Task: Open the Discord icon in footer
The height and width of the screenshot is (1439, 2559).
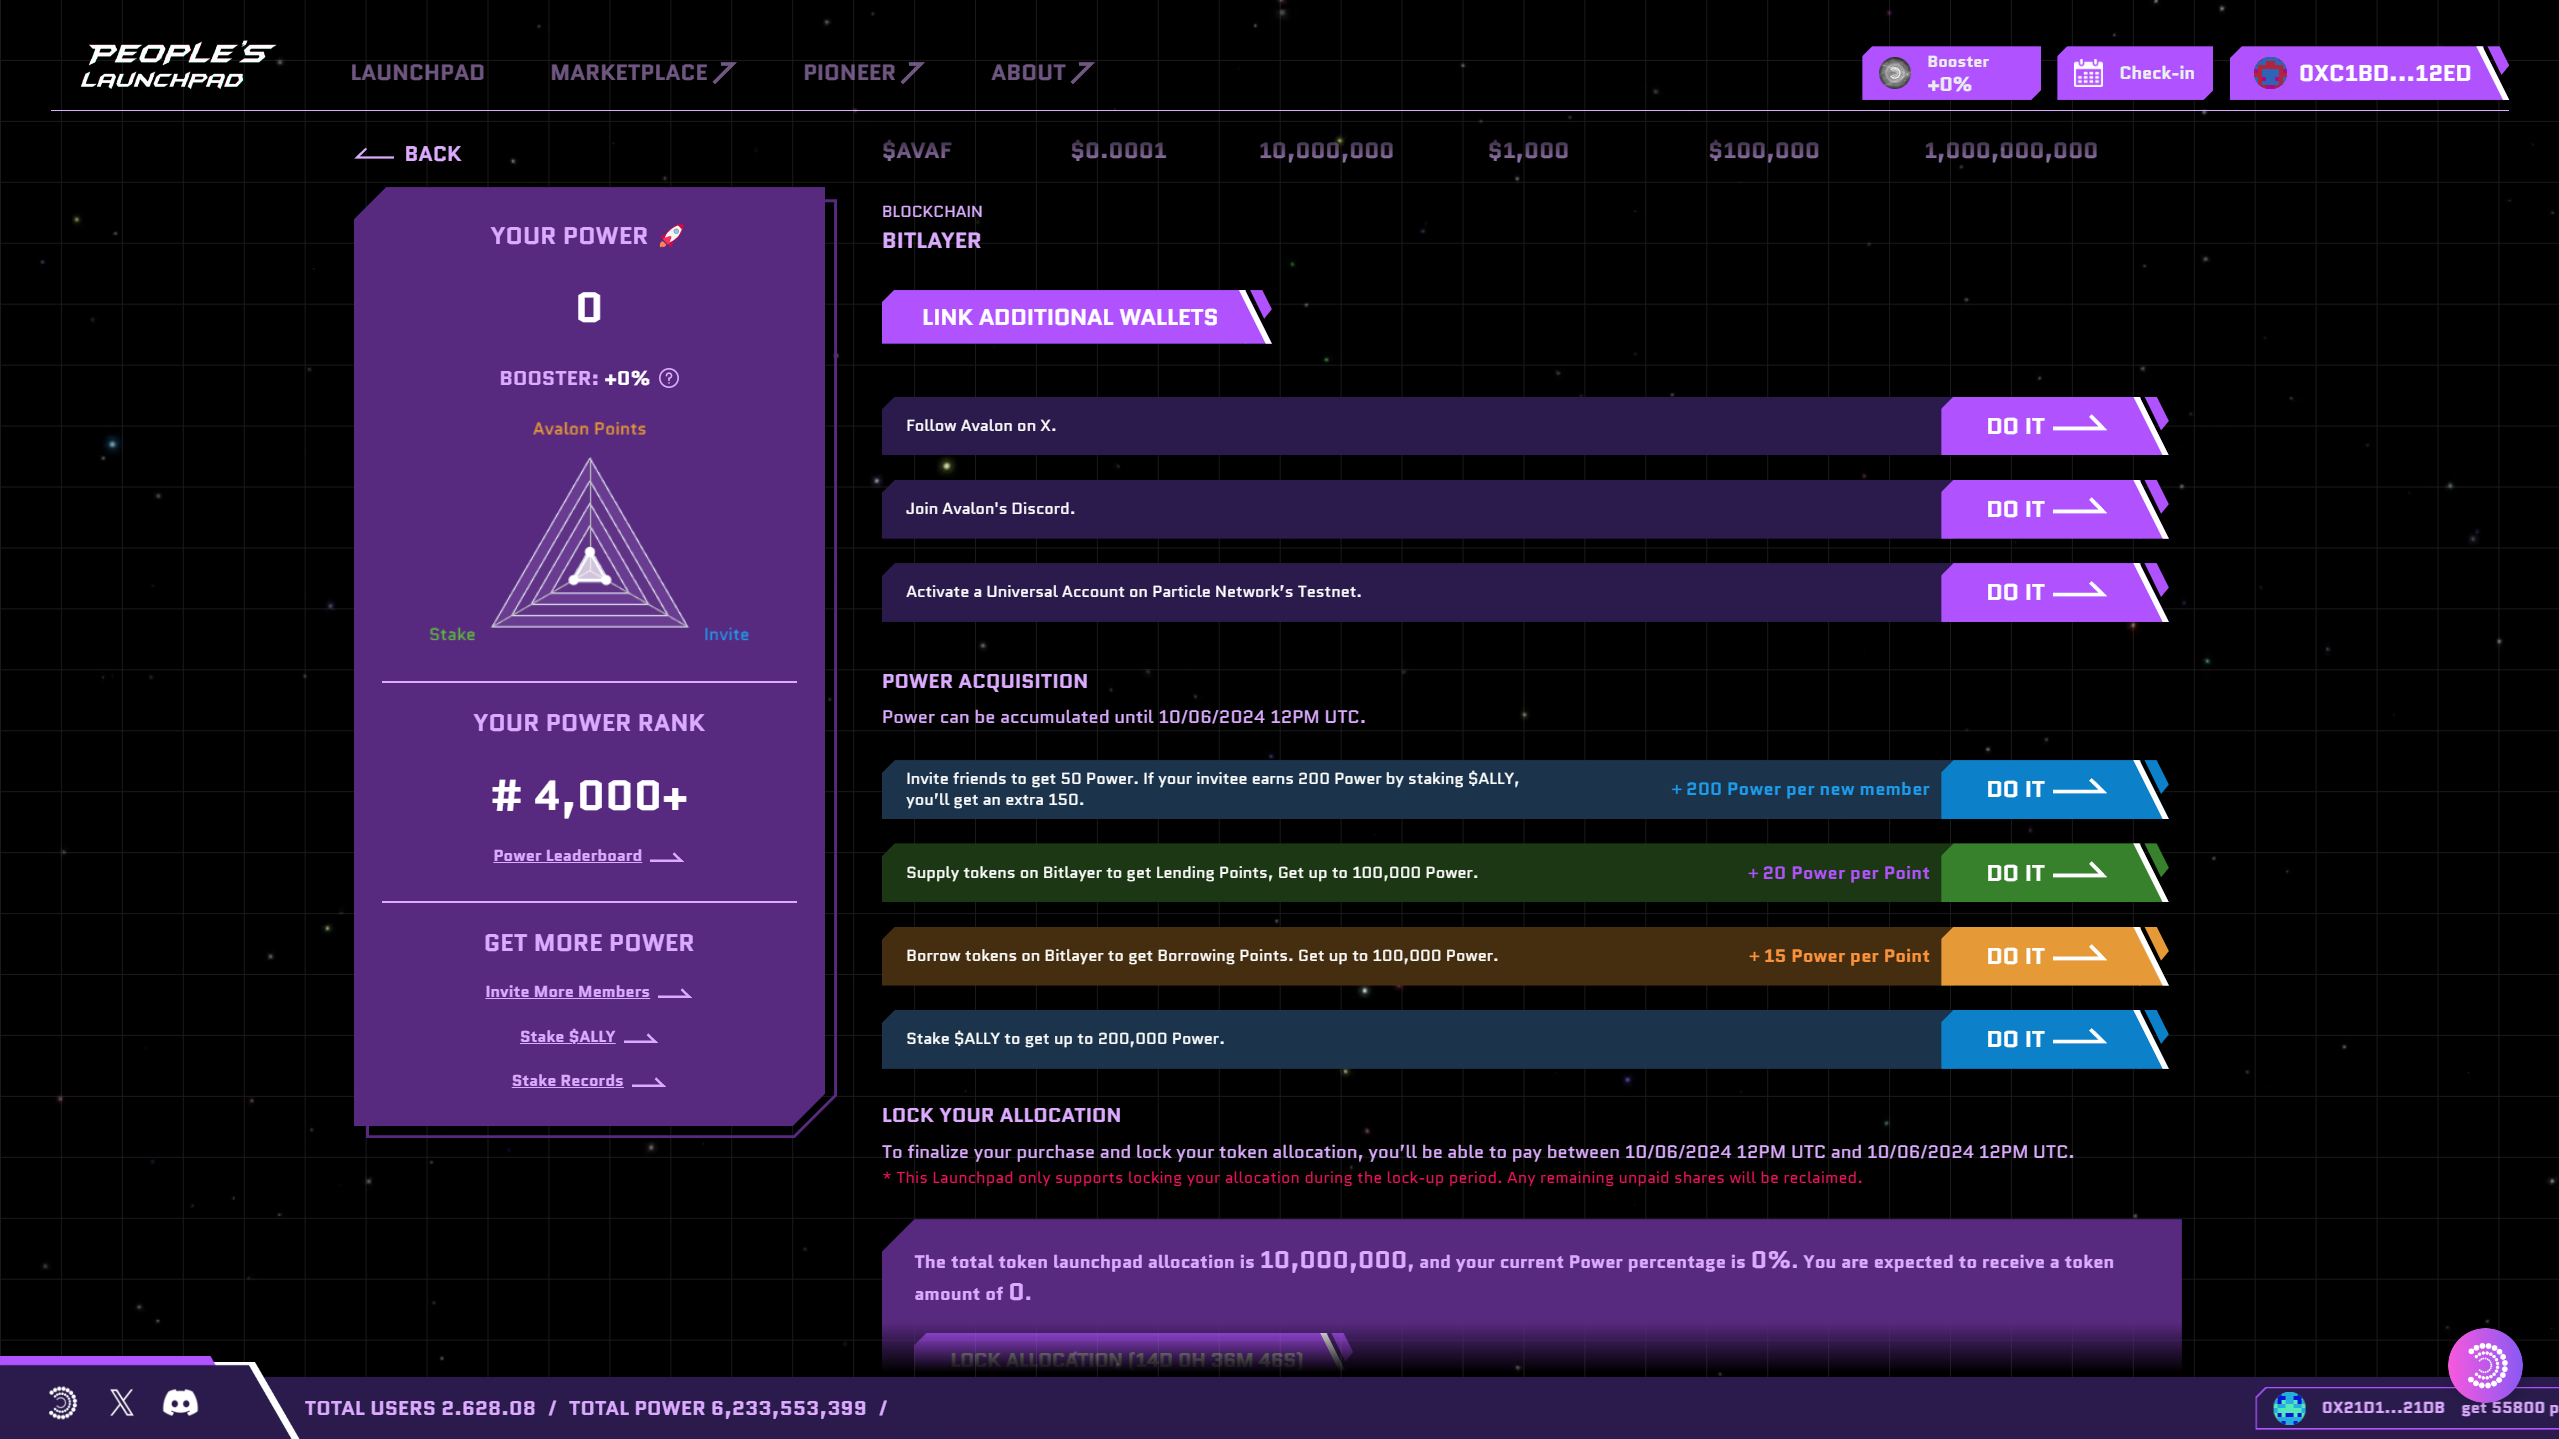Action: [x=180, y=1403]
